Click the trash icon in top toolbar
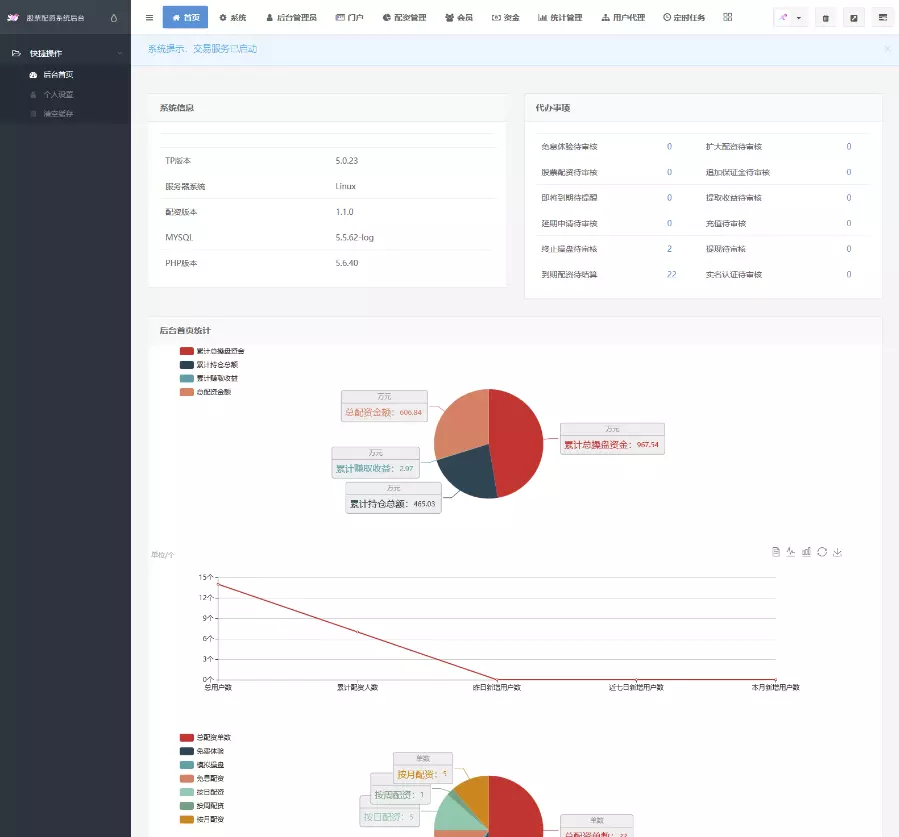 coord(825,18)
